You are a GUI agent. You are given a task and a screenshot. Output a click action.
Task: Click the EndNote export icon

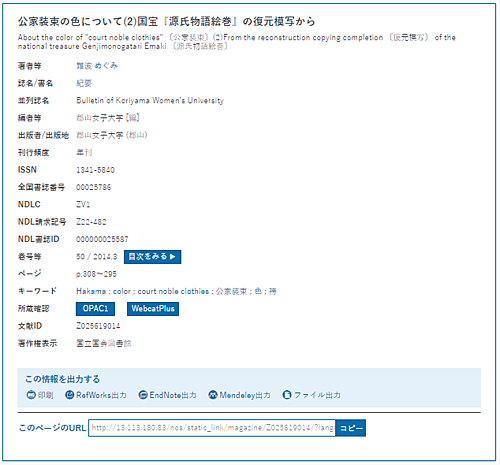(x=143, y=395)
